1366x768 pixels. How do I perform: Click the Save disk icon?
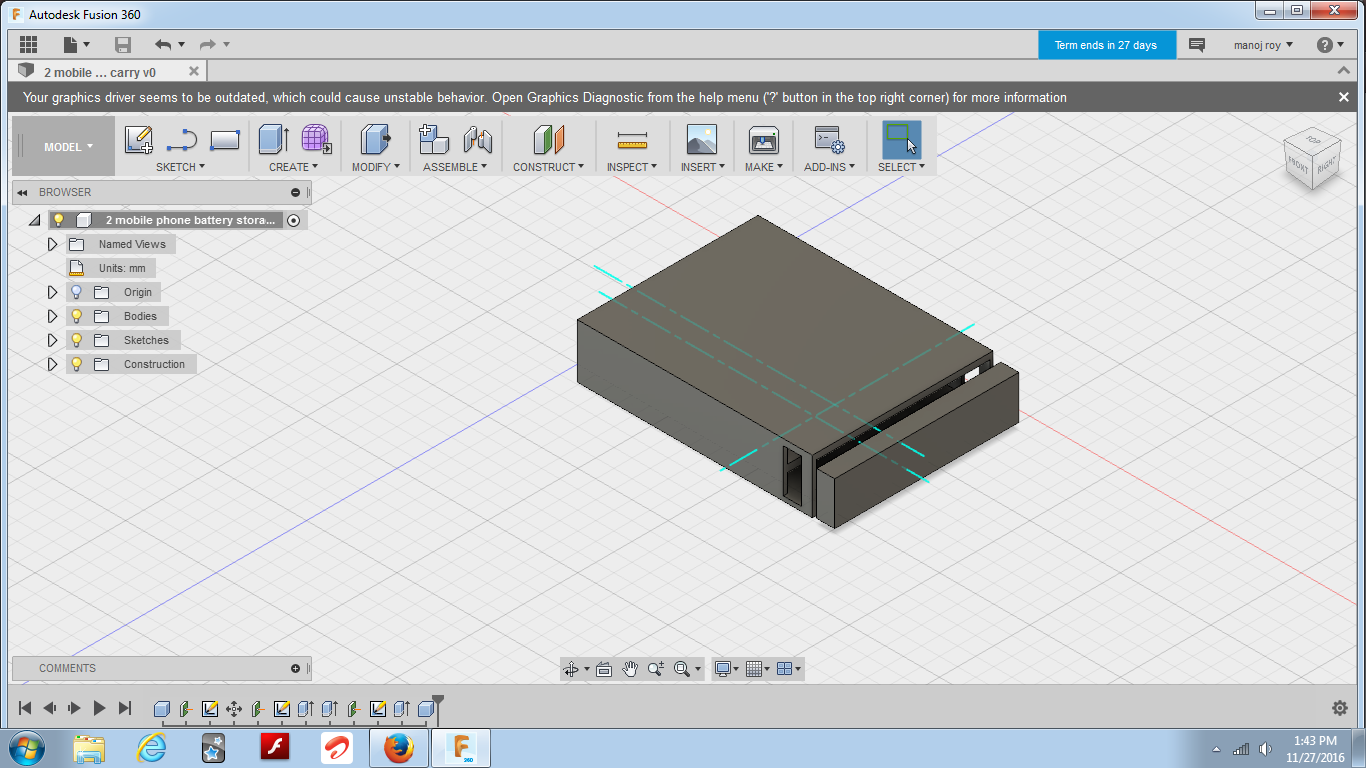(123, 44)
